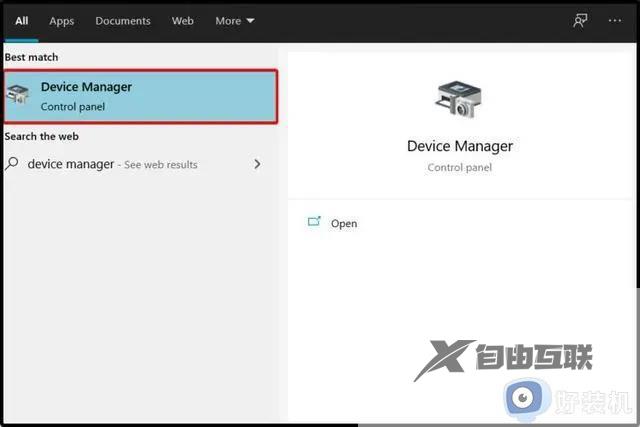The height and width of the screenshot is (427, 640).
Task: Click the 'device manager' web search suggestion
Action: tap(133, 164)
